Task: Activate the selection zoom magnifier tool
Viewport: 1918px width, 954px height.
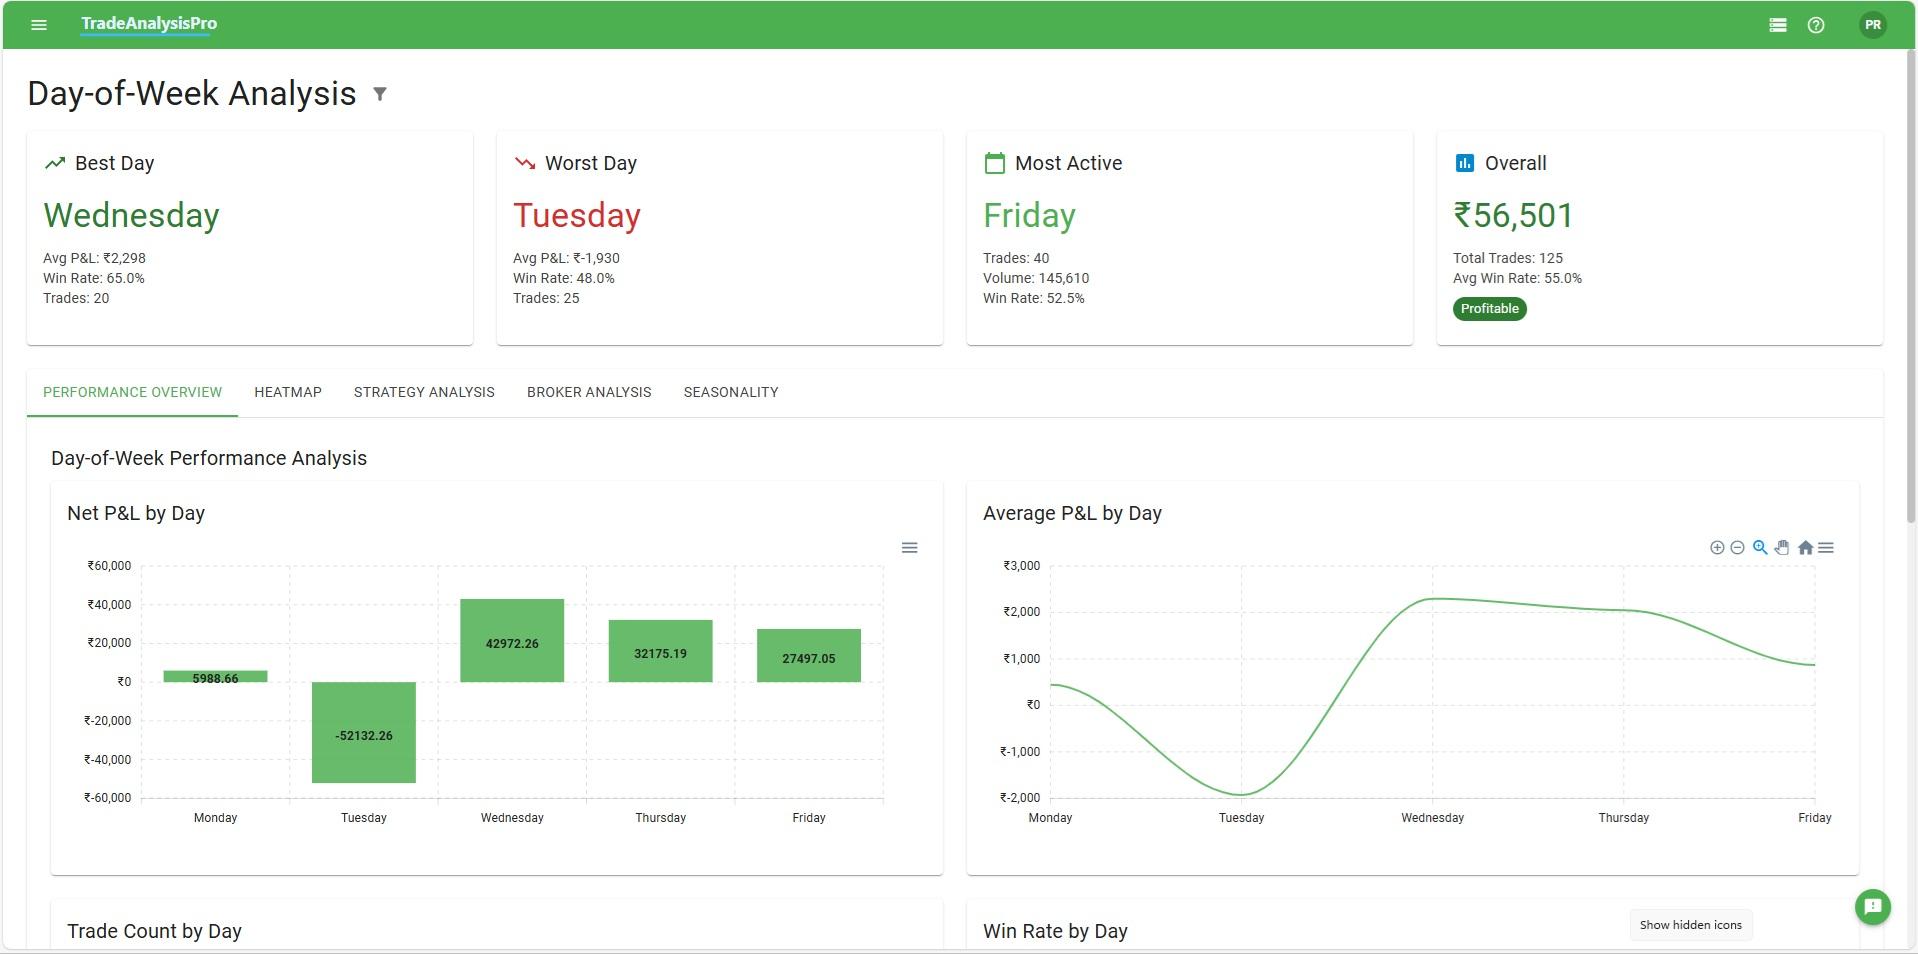Action: tap(1760, 547)
